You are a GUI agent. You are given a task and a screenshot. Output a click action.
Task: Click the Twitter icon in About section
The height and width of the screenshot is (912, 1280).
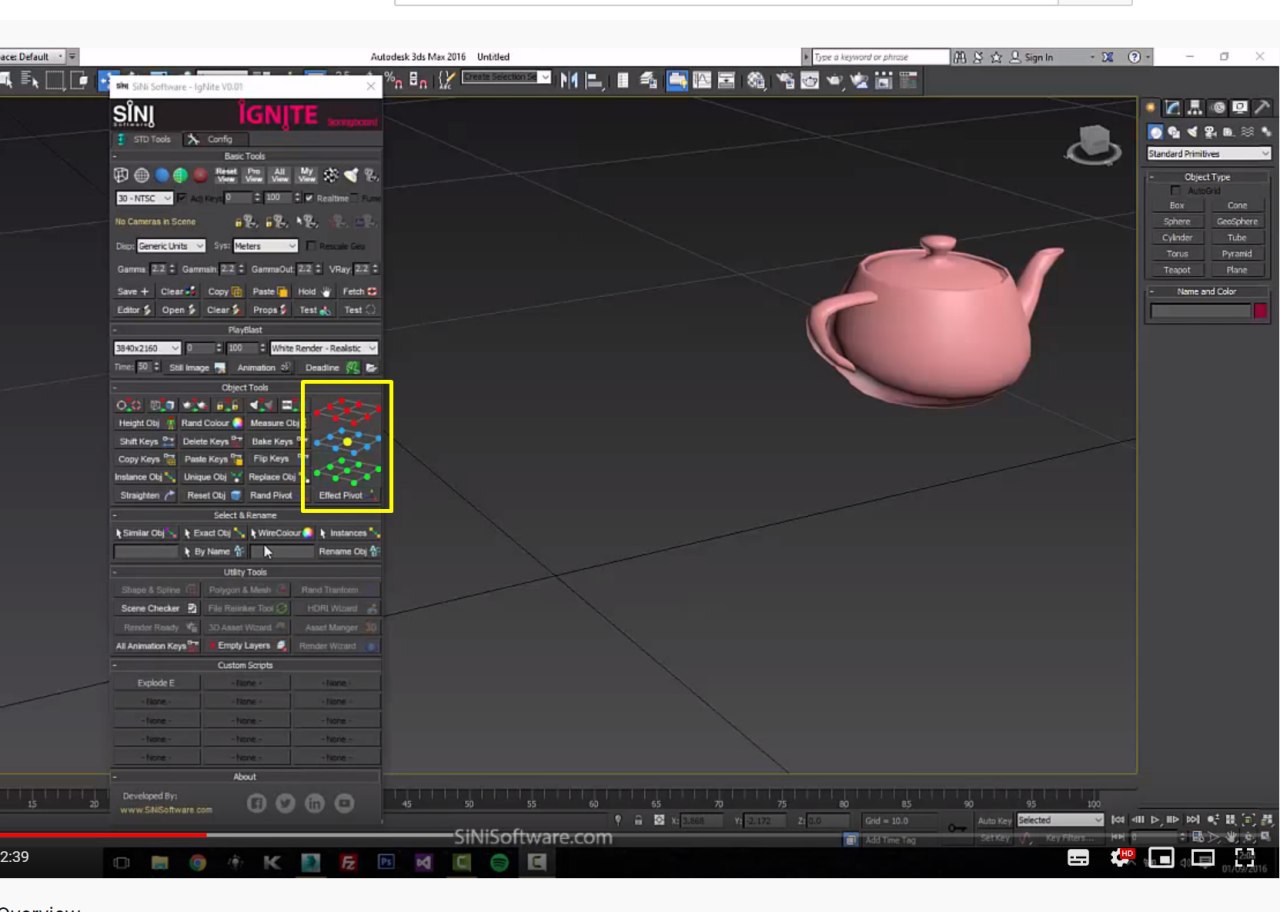tap(285, 803)
